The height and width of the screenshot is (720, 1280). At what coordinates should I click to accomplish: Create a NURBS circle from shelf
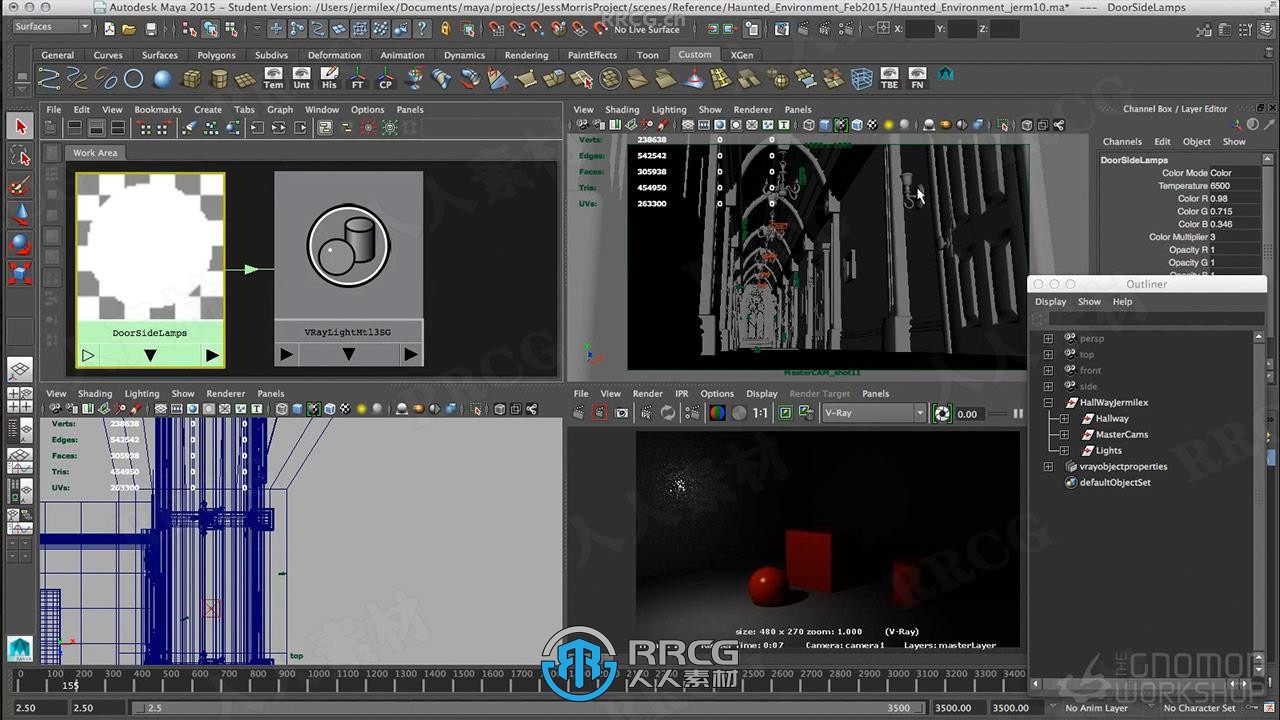click(134, 79)
